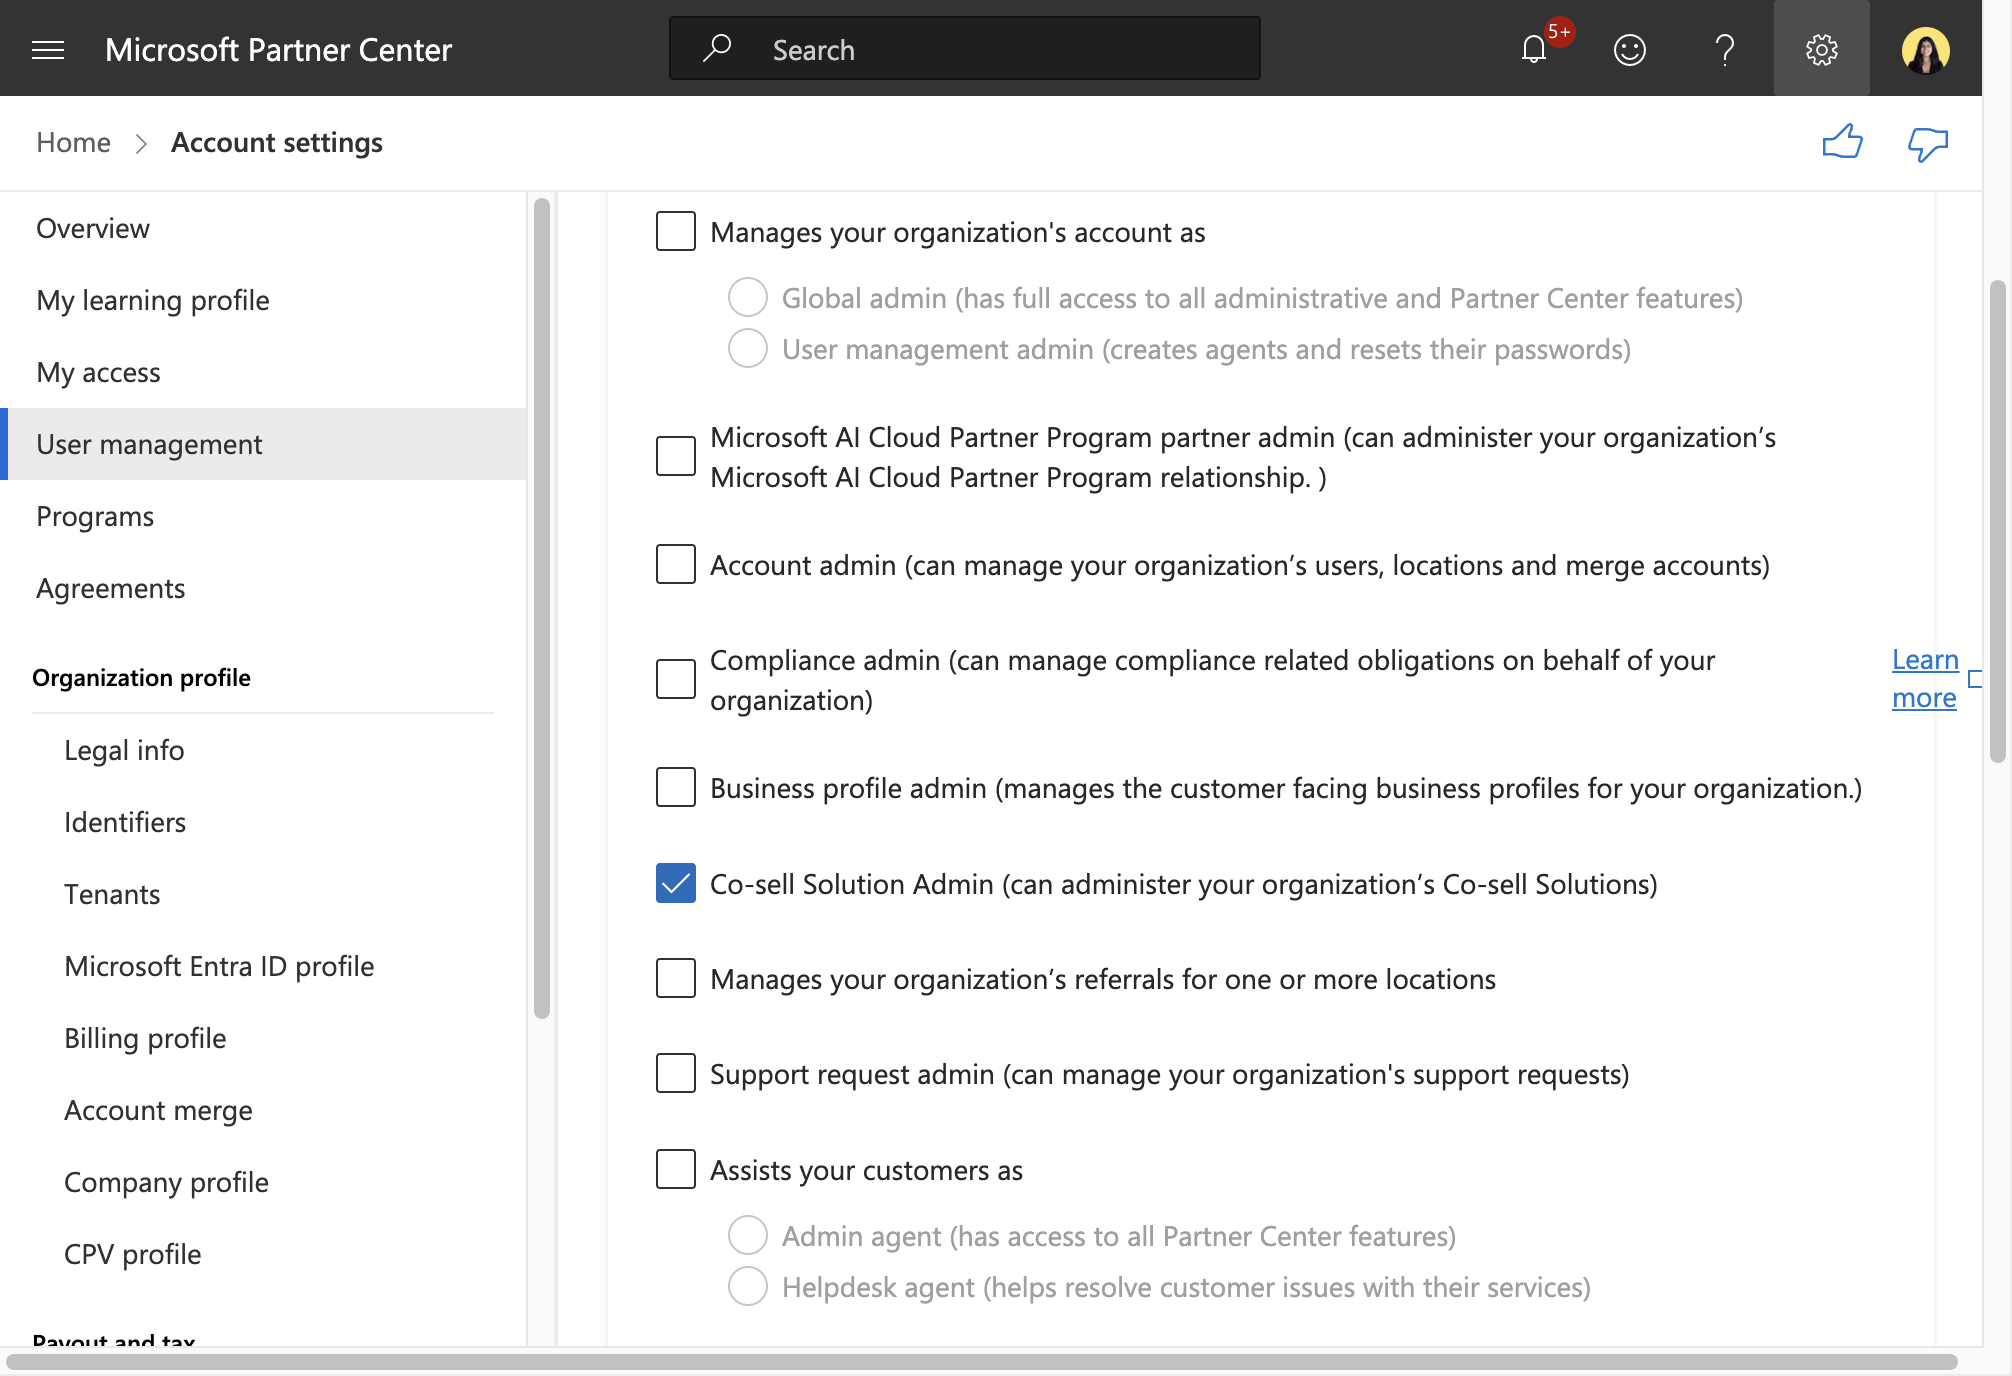
Task: Open the smiley feedback icon
Action: (x=1630, y=49)
